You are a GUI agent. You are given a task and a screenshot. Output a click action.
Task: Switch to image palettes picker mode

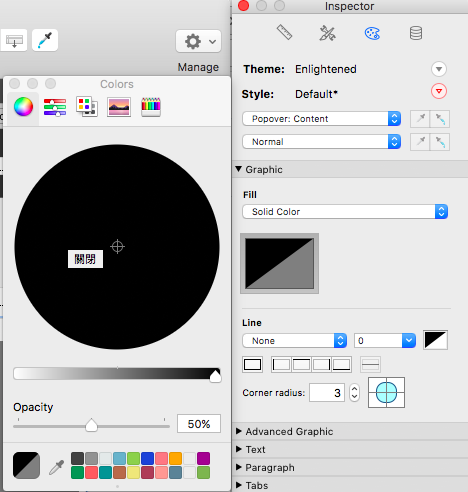click(119, 107)
